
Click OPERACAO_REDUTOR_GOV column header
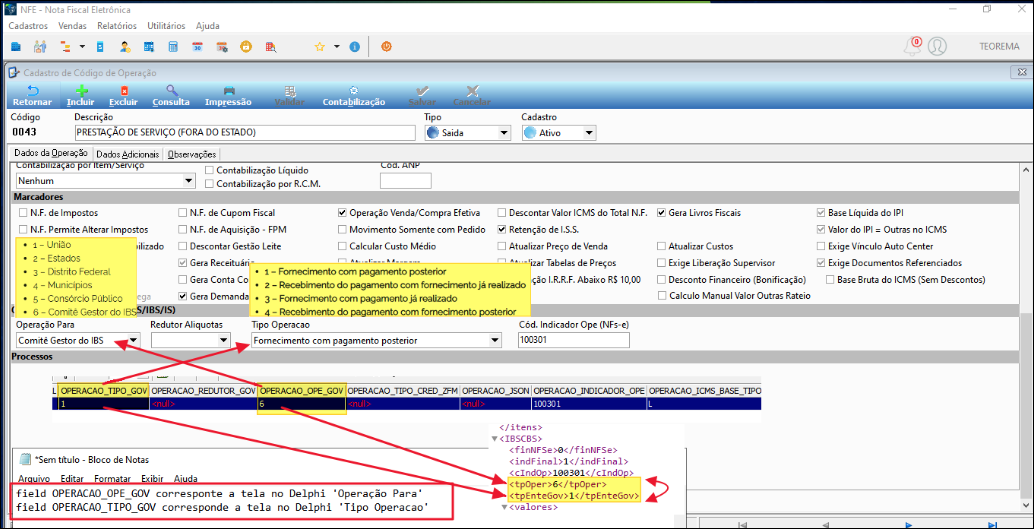coord(204,390)
